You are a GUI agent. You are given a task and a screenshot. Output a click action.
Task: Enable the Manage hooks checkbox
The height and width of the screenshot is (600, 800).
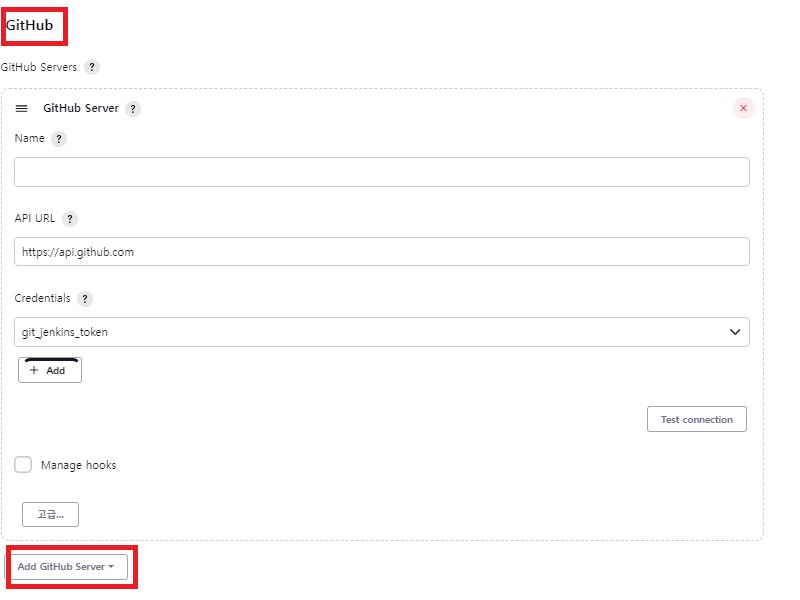point(23,465)
